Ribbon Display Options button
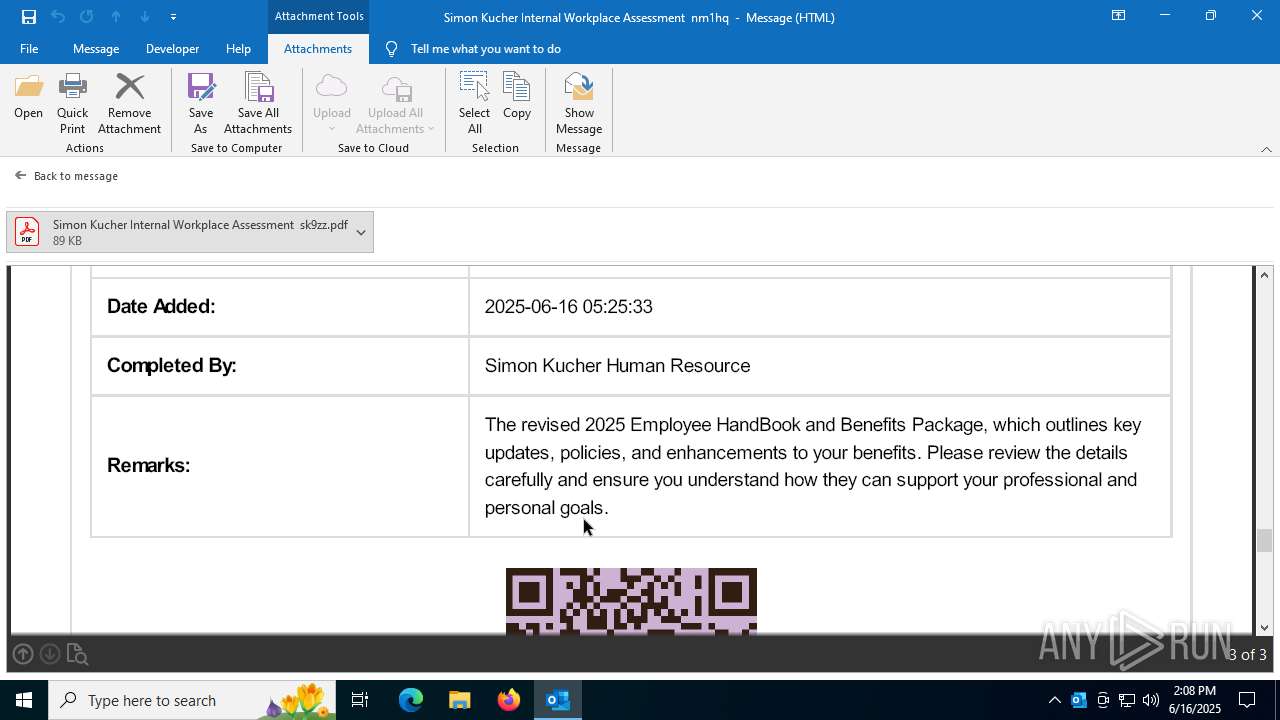 tap(1119, 16)
